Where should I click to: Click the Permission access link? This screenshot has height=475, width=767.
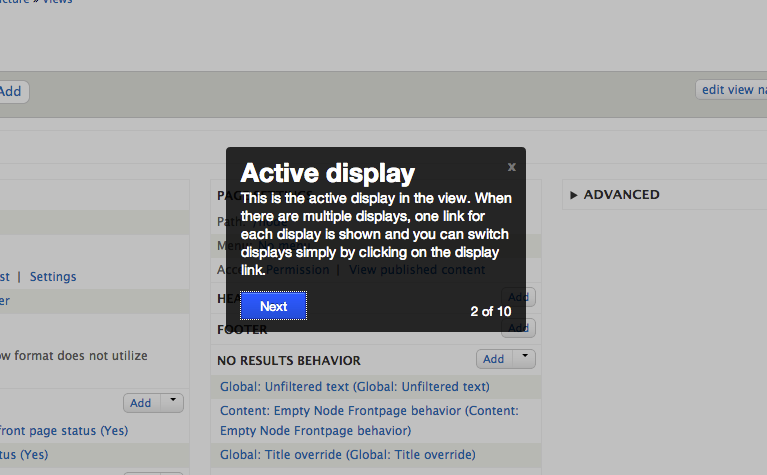(x=297, y=270)
